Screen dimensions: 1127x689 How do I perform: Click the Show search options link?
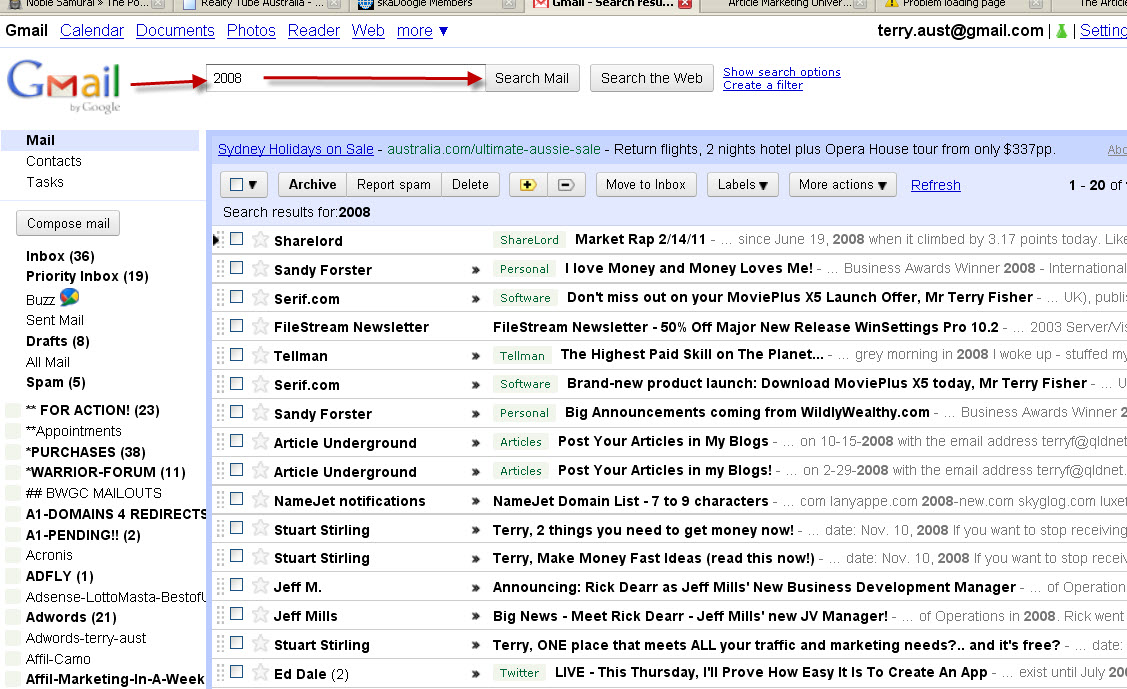coord(781,72)
